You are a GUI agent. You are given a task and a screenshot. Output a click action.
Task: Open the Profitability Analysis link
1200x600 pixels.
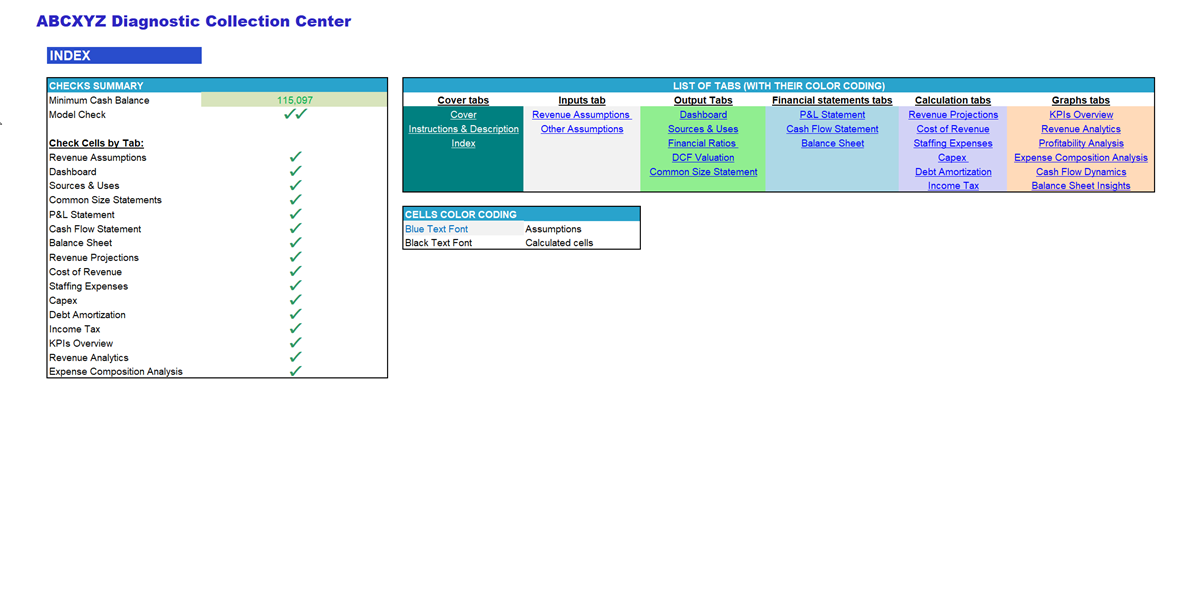click(x=1081, y=143)
